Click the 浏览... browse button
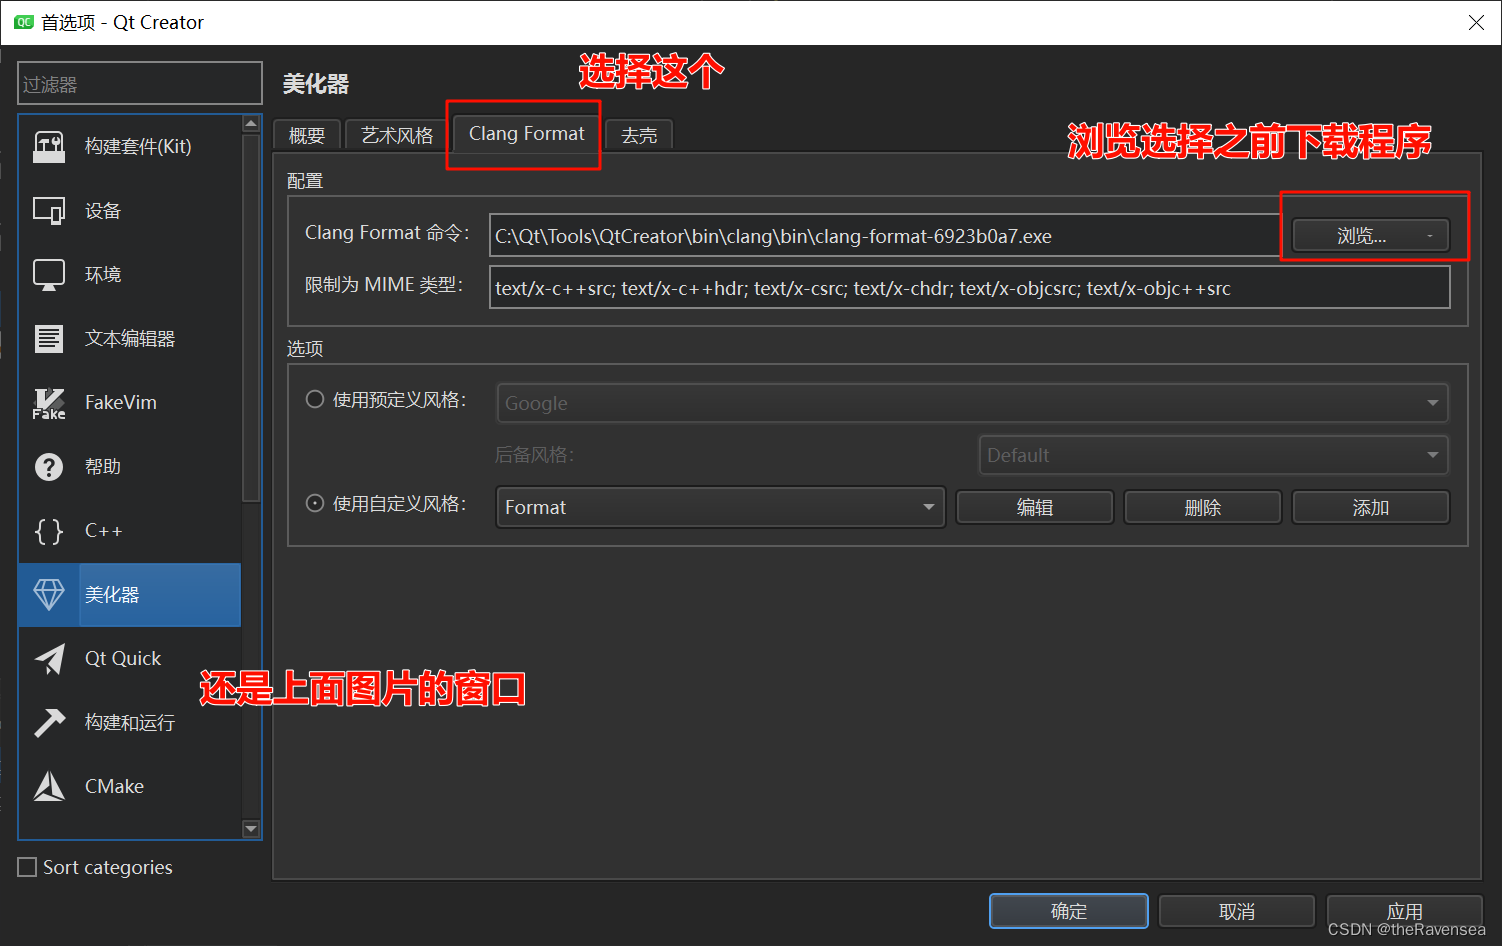 pyautogui.click(x=1370, y=236)
